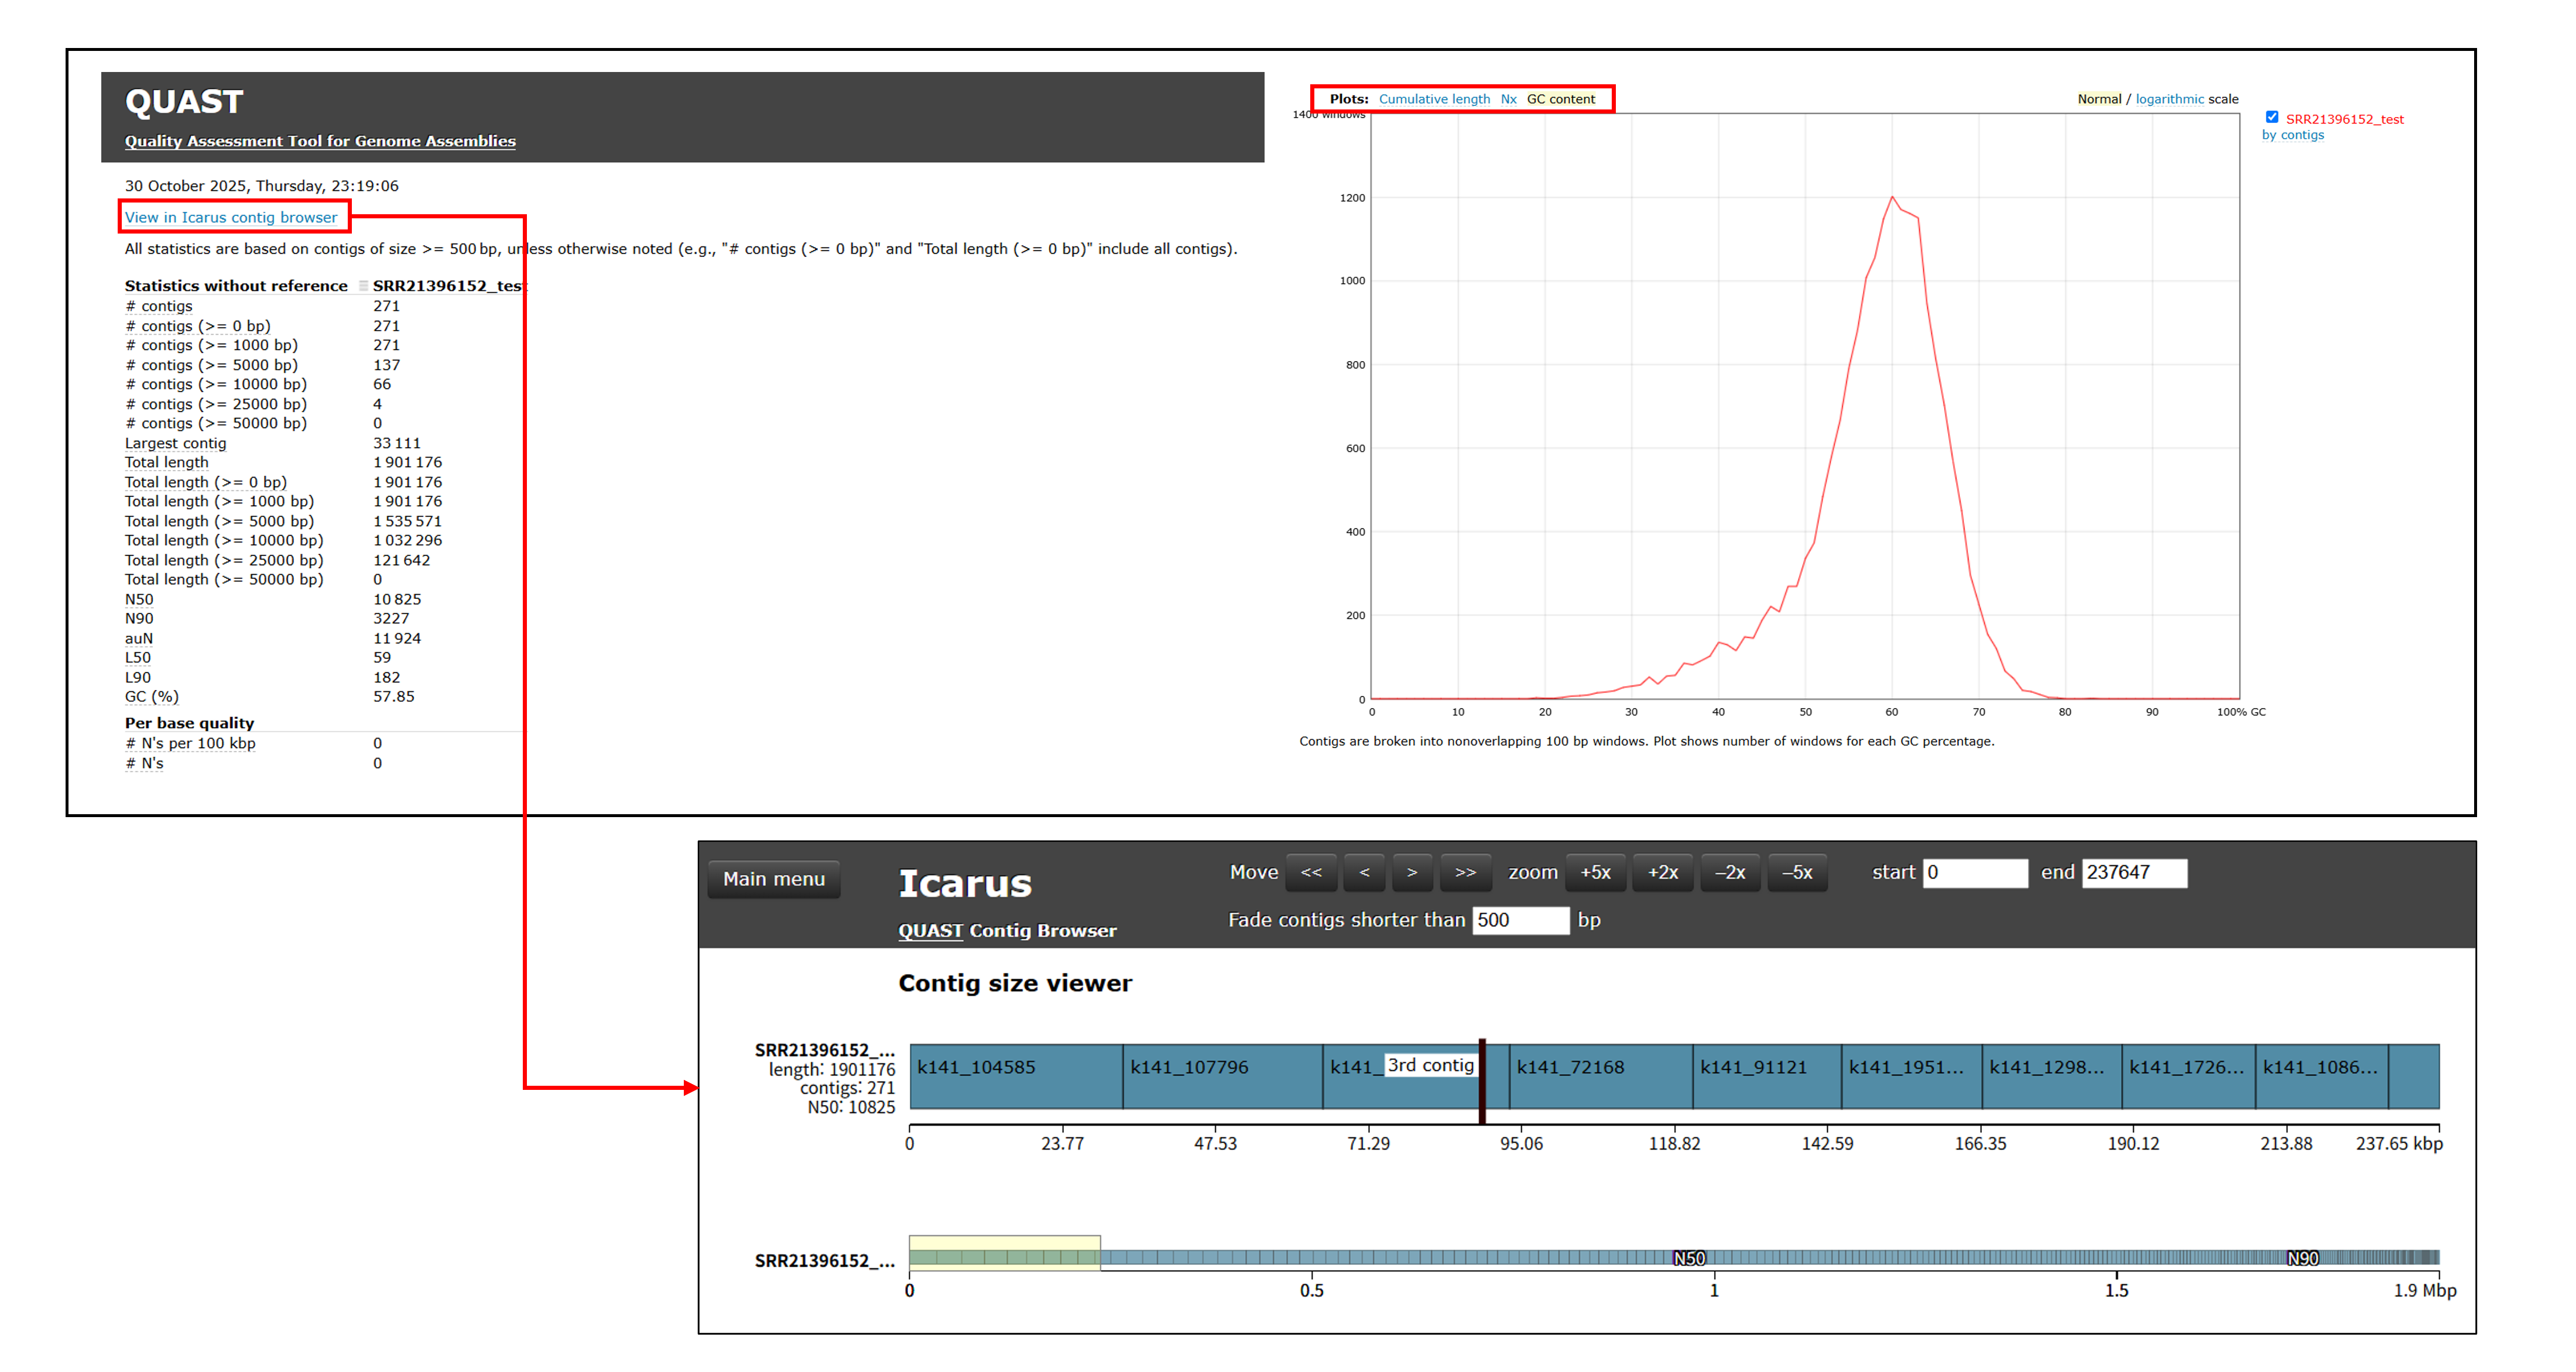Click the by contigs link
Screen dimensions: 2576x1372
[x=2292, y=135]
